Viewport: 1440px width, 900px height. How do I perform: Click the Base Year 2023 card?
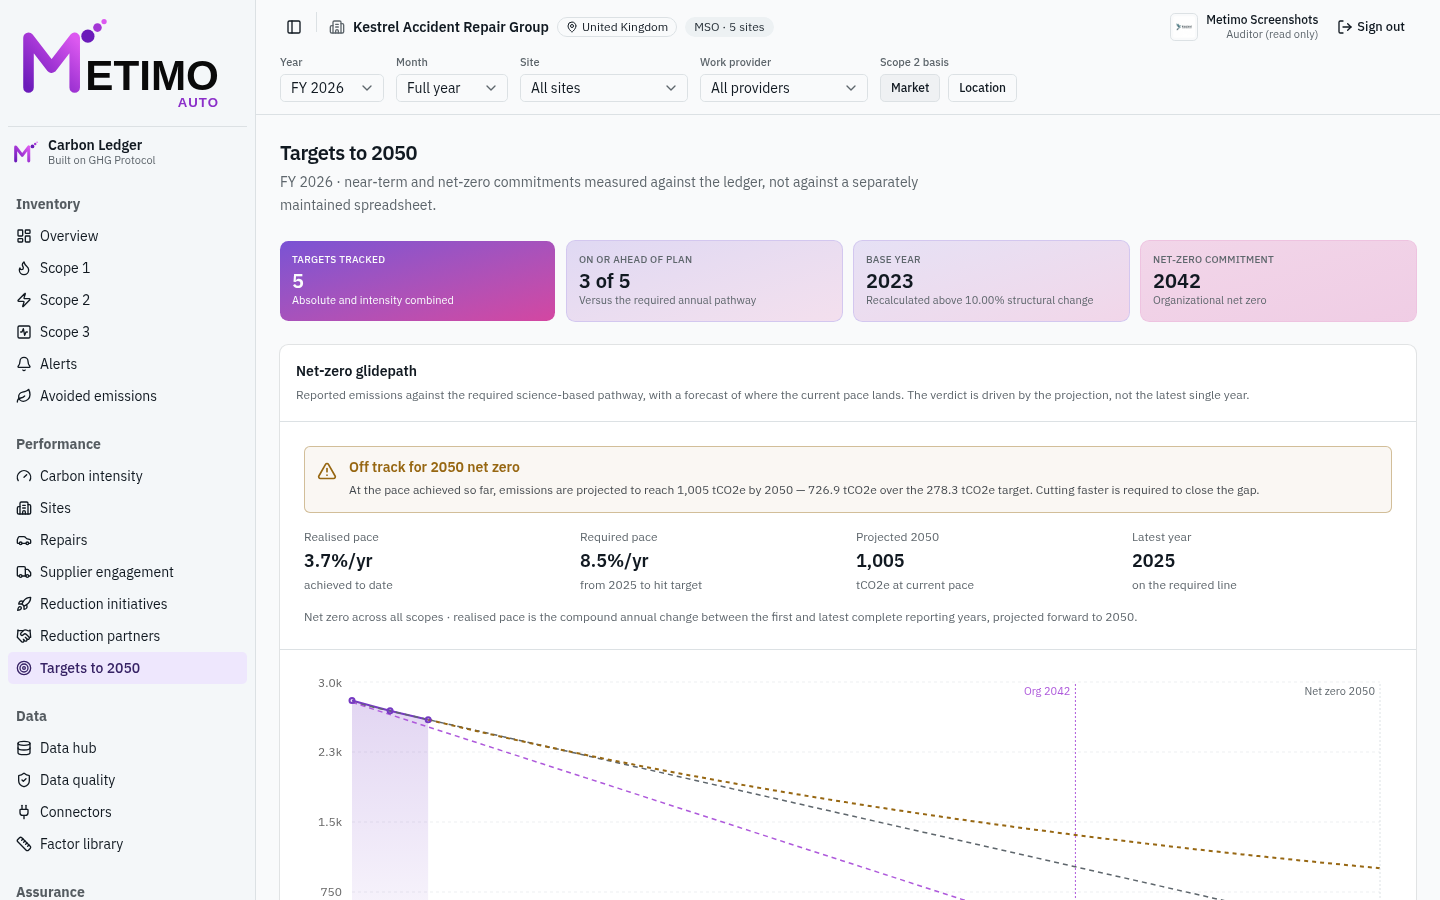click(x=991, y=281)
